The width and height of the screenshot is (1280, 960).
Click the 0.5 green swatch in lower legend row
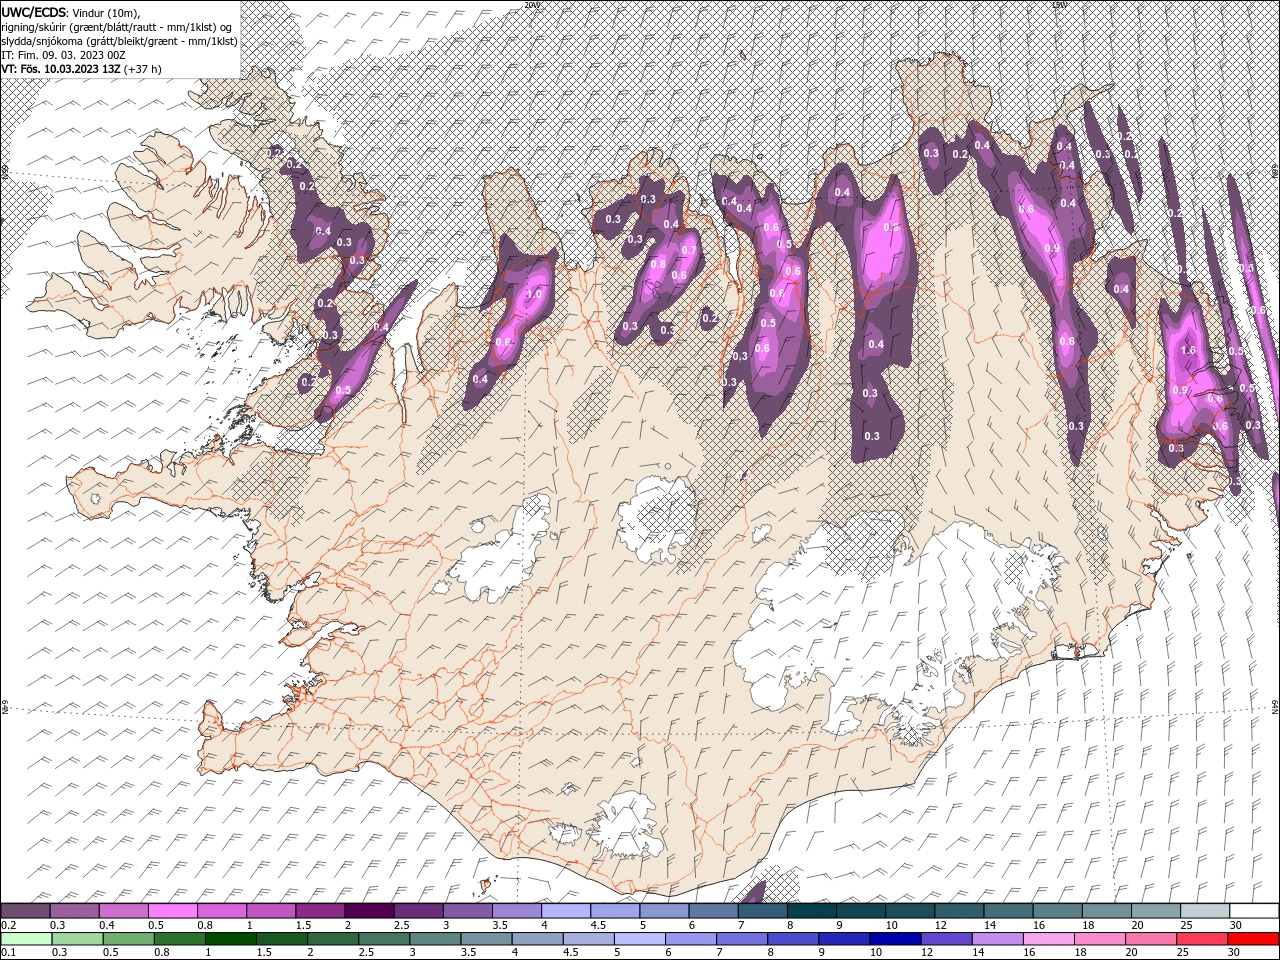pos(128,939)
